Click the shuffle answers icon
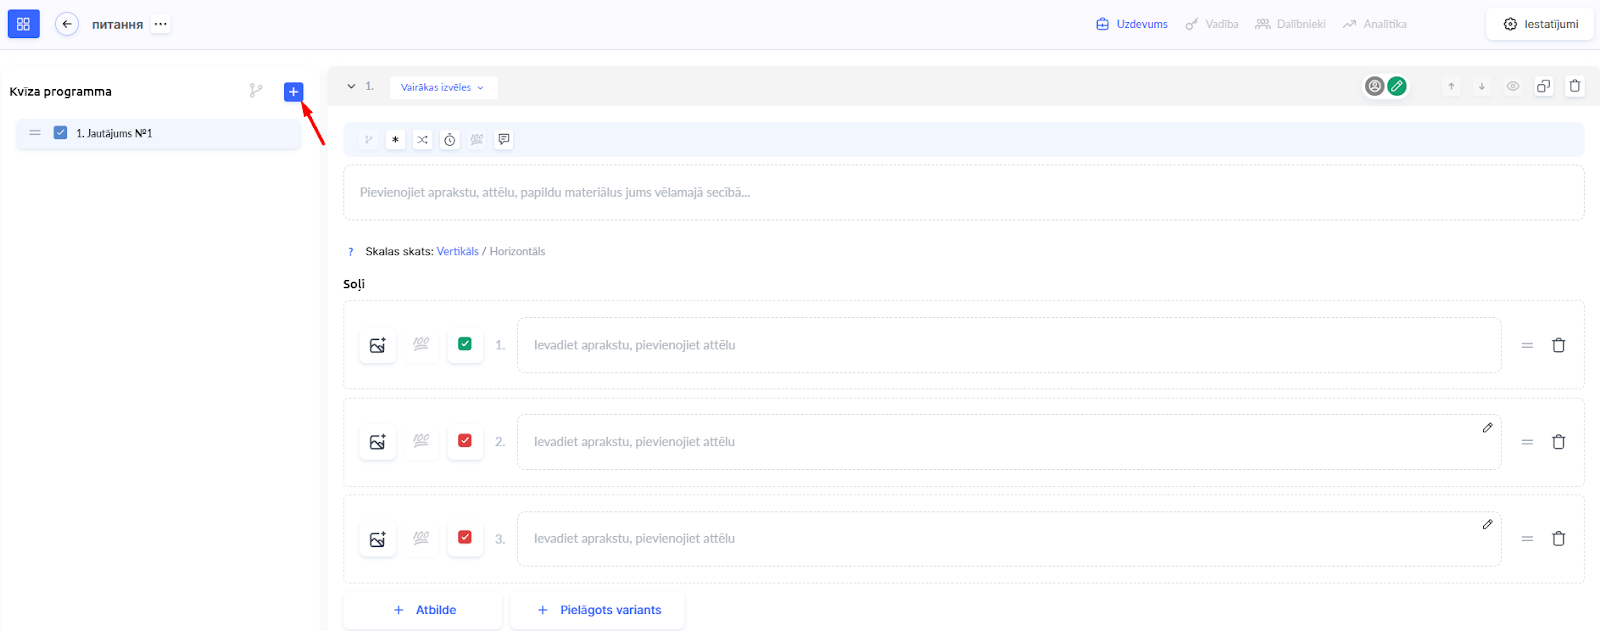Image resolution: width=1600 pixels, height=631 pixels. click(423, 140)
